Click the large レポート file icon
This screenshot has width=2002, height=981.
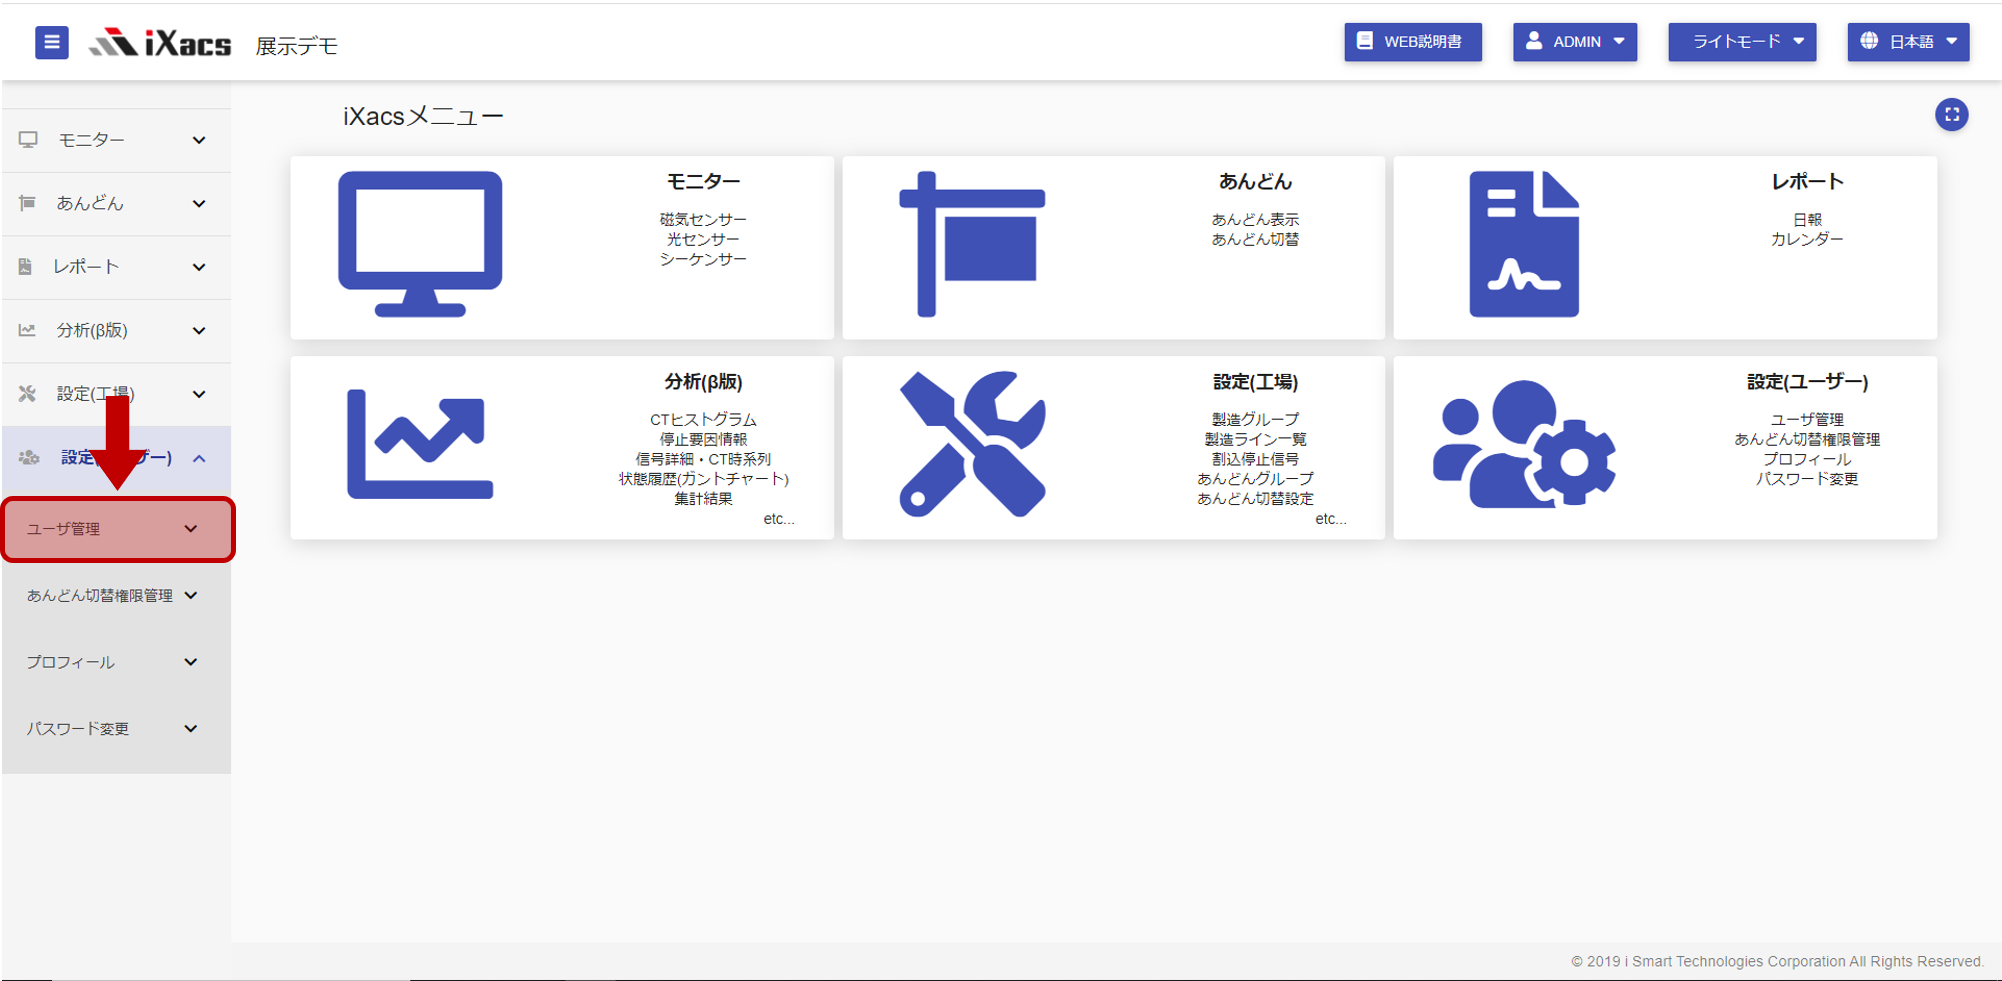point(1524,244)
